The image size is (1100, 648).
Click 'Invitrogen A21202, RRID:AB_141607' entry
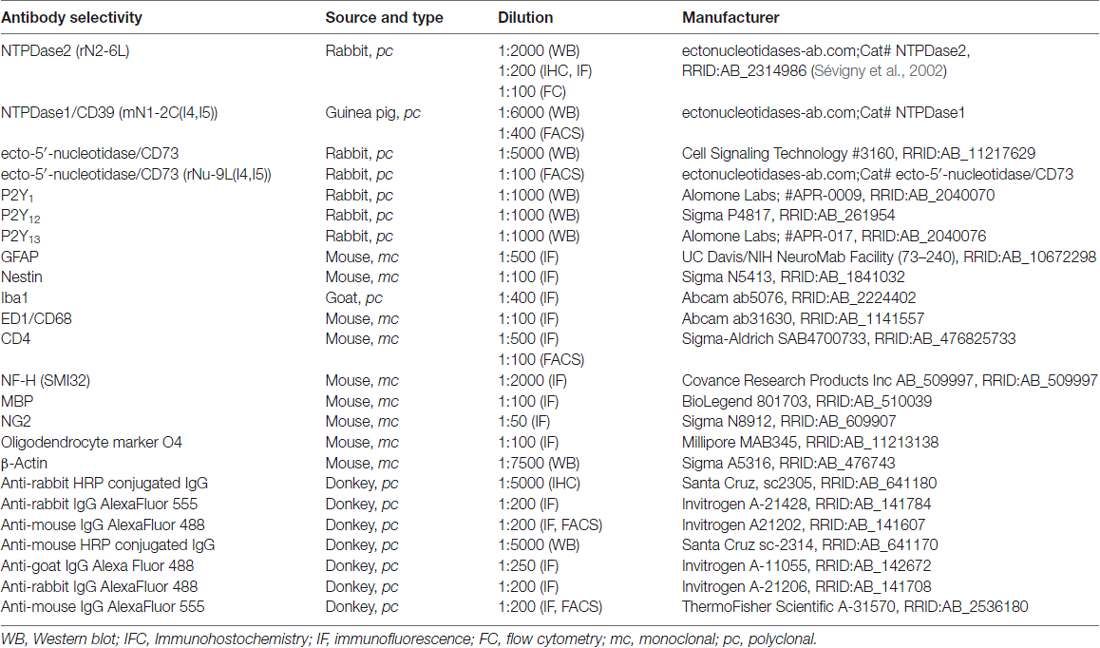803,525
